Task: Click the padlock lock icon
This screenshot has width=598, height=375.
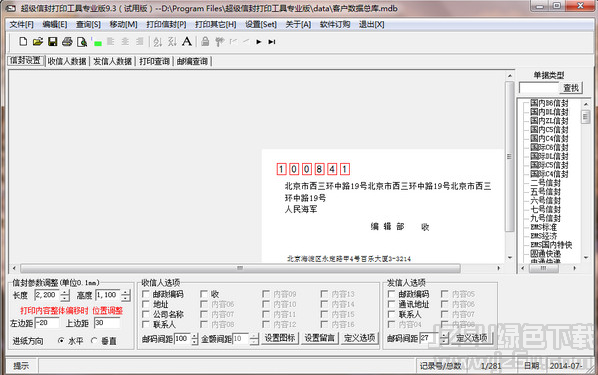Action: tap(205, 41)
